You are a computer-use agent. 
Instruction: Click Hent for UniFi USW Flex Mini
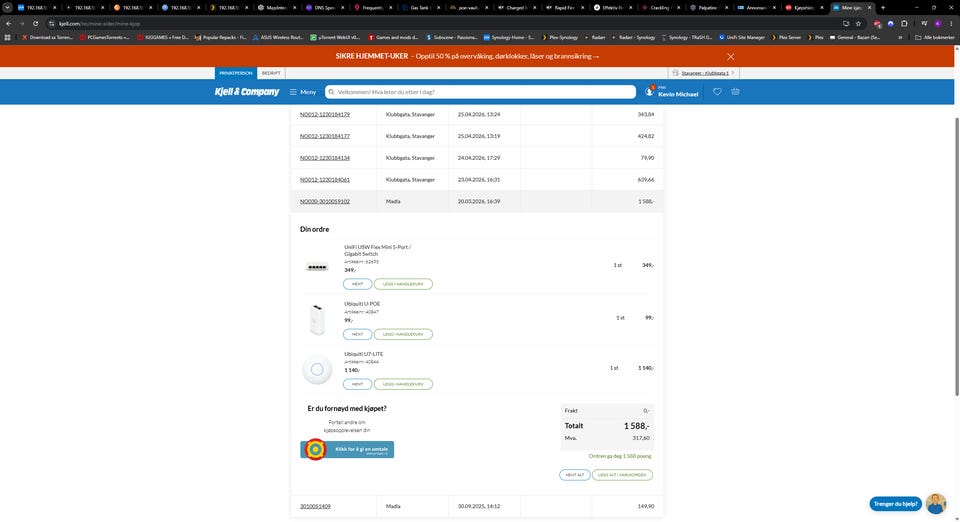[358, 284]
